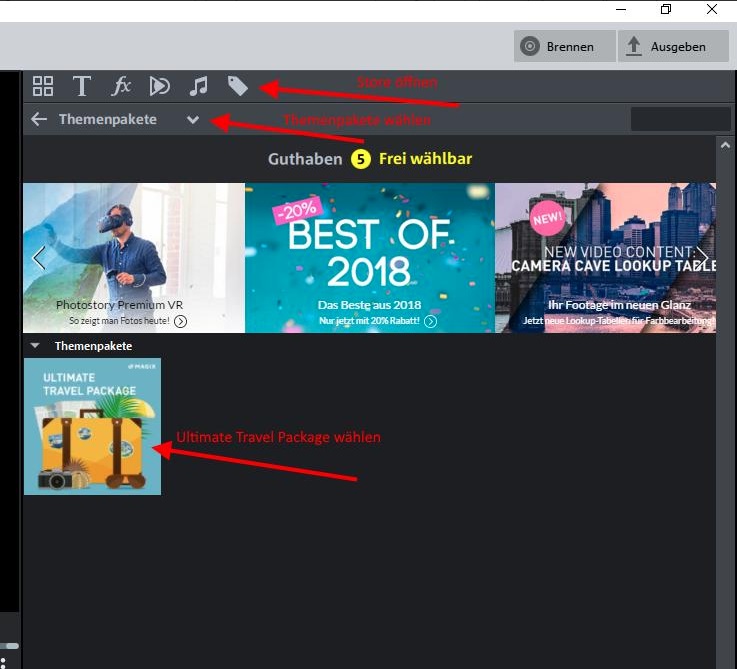Viewport: 737px width, 669px height.
Task: Click 'Nur jetzt mit 20% Rabatt!' arrow link
Action: 430,321
